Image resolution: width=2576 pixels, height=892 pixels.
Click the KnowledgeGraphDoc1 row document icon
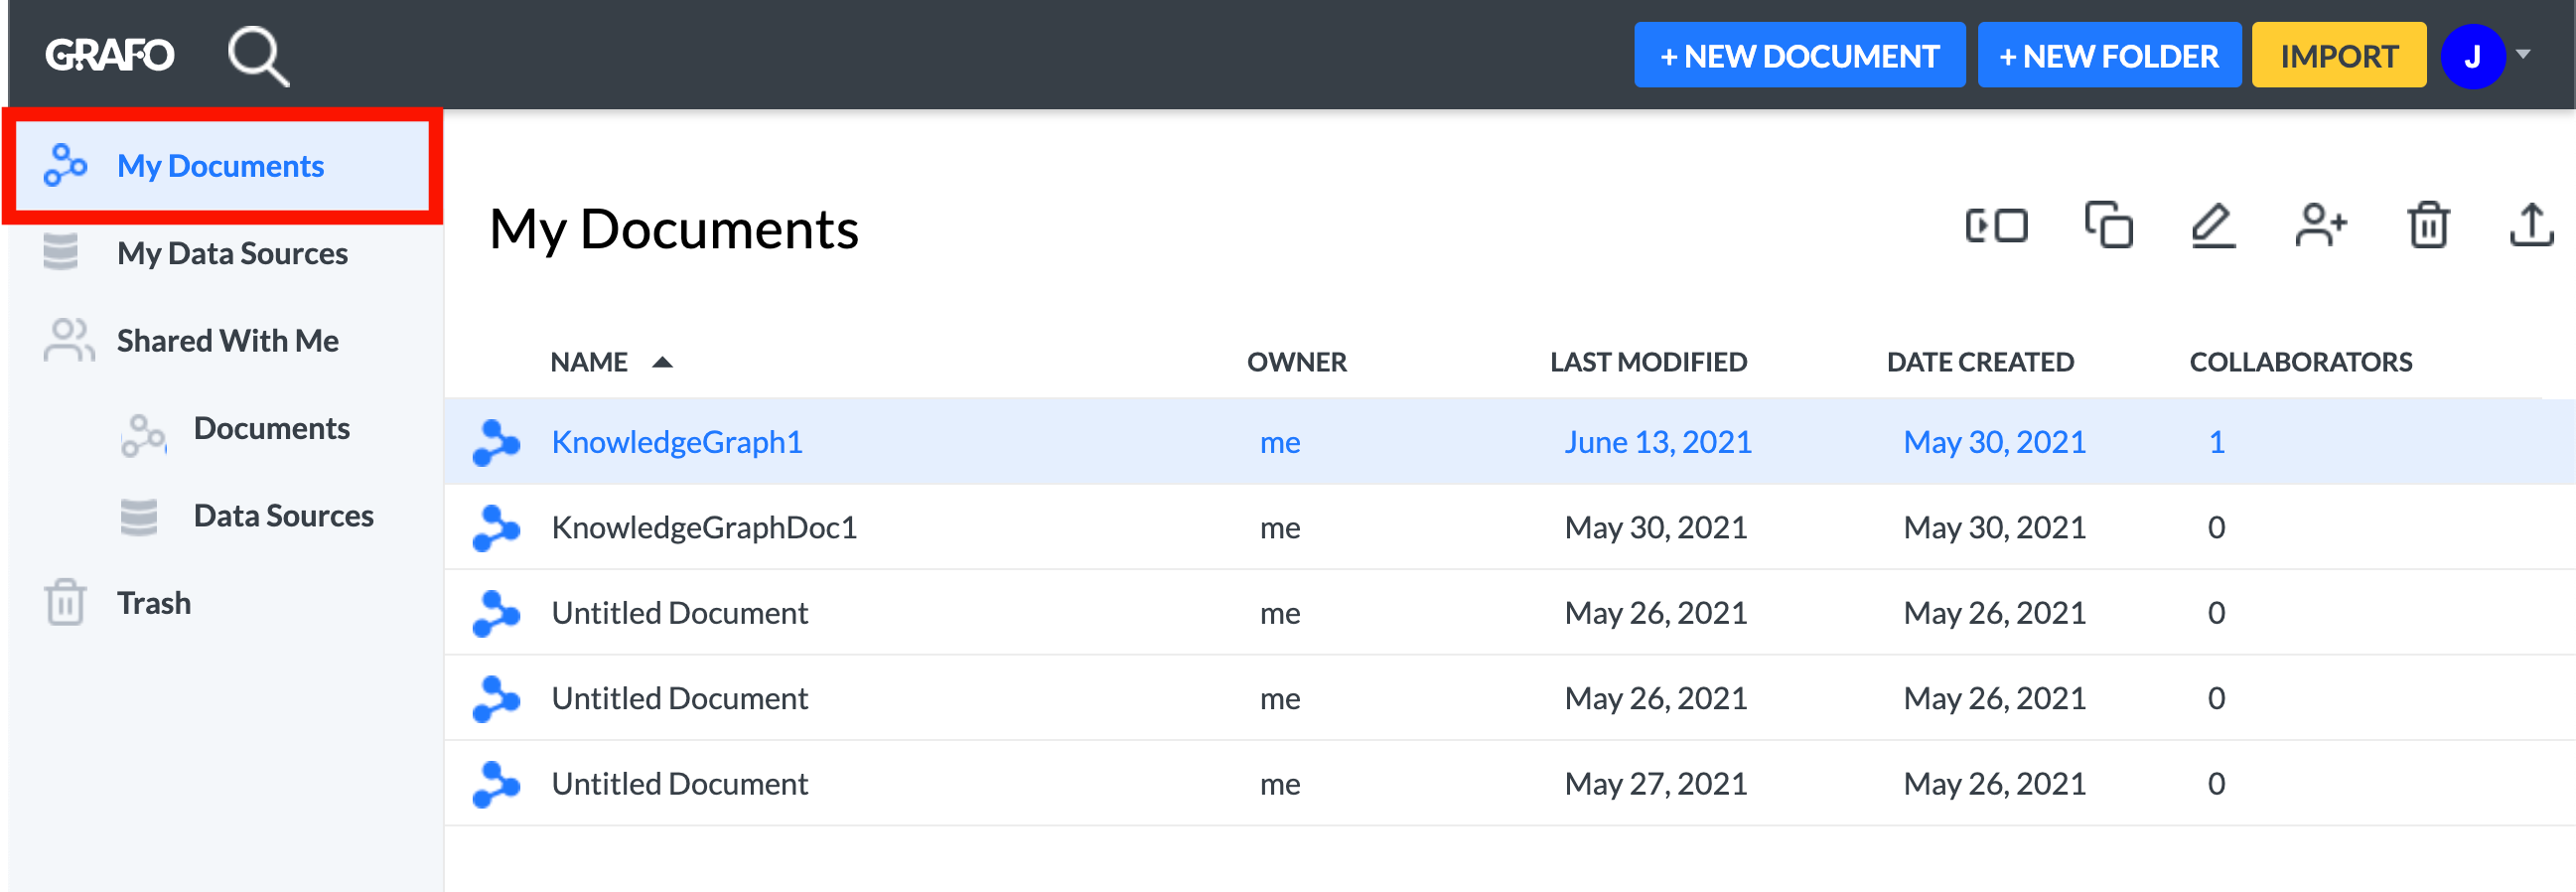pyautogui.click(x=496, y=528)
